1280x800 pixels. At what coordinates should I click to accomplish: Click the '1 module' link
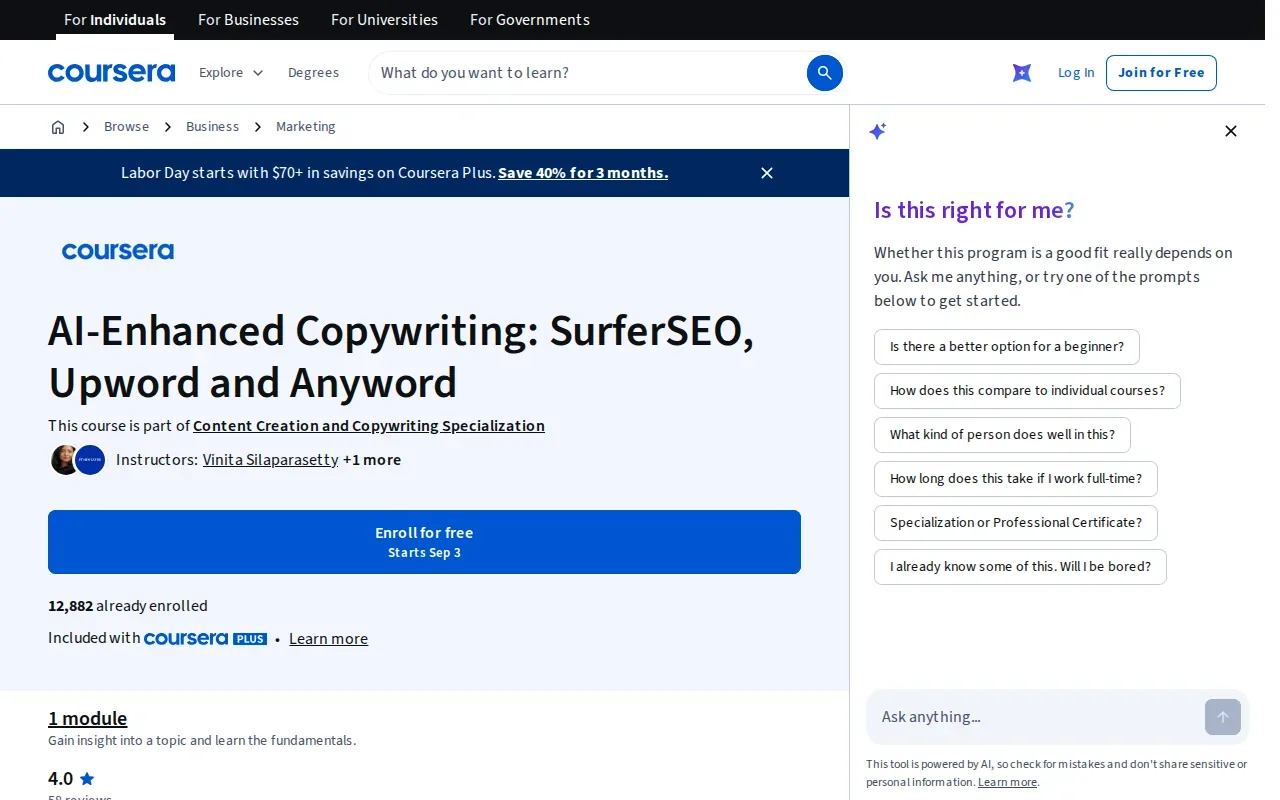pyautogui.click(x=88, y=718)
